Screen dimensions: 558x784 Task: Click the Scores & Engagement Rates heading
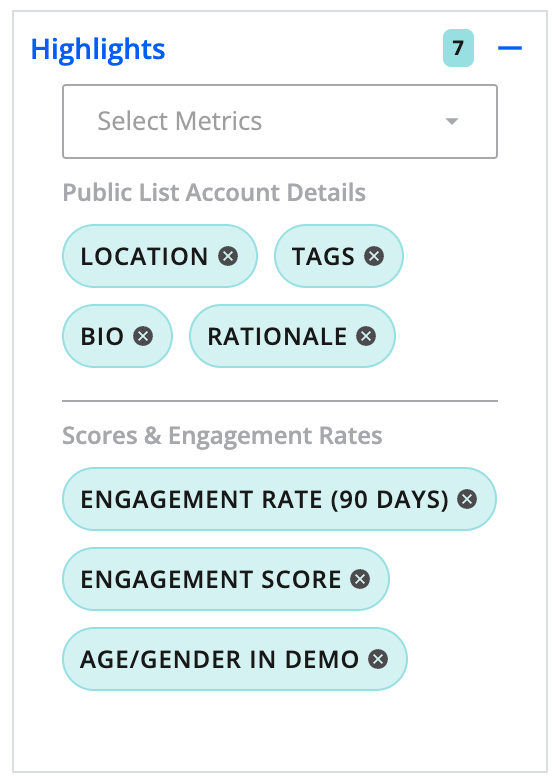click(222, 436)
